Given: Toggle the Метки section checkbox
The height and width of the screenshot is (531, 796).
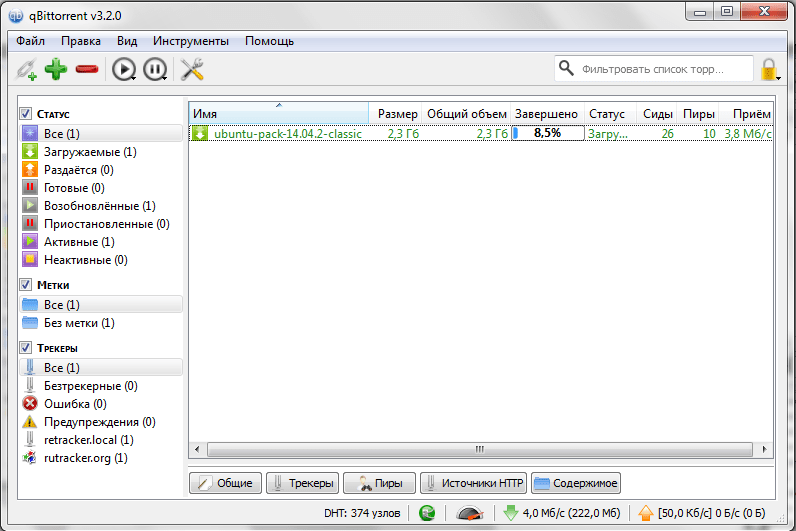Looking at the screenshot, I should 26,284.
